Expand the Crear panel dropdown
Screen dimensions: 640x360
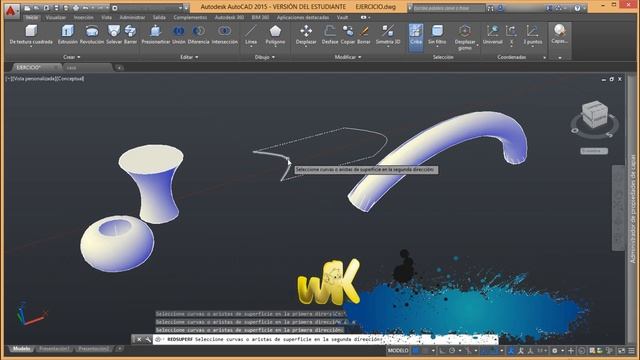pyautogui.click(x=71, y=57)
